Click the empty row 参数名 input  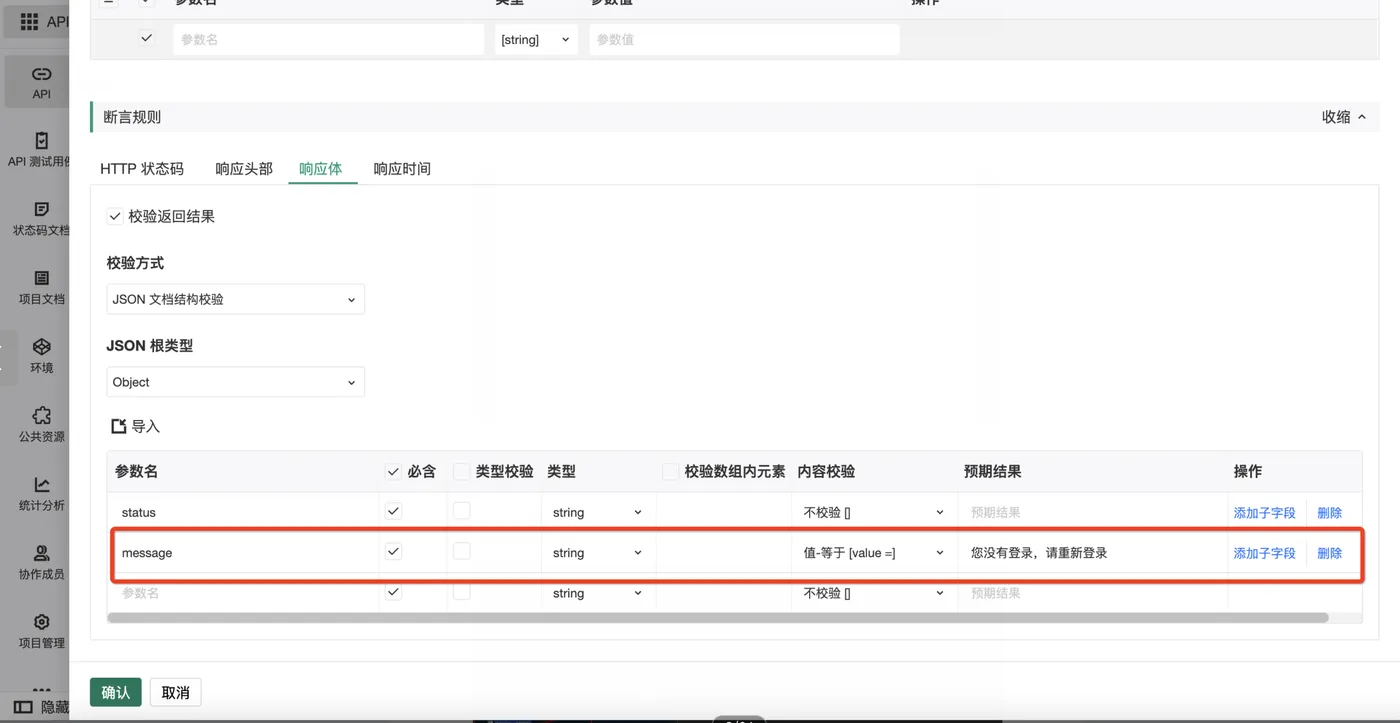[244, 593]
